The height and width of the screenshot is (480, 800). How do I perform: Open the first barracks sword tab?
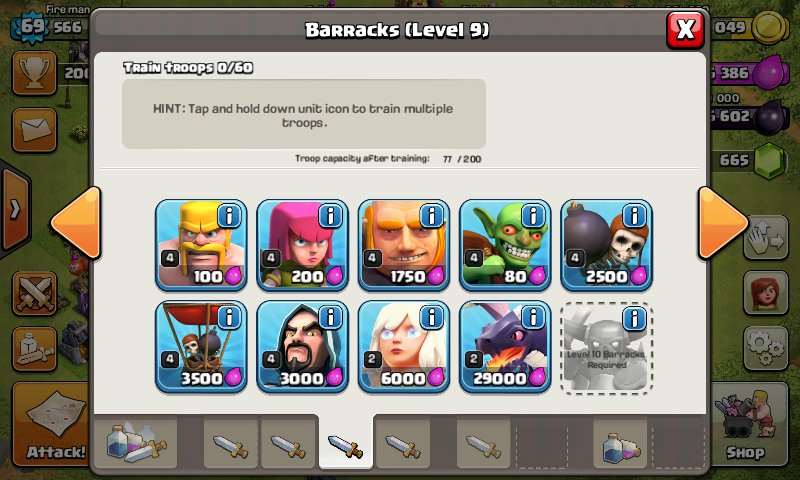[x=231, y=442]
